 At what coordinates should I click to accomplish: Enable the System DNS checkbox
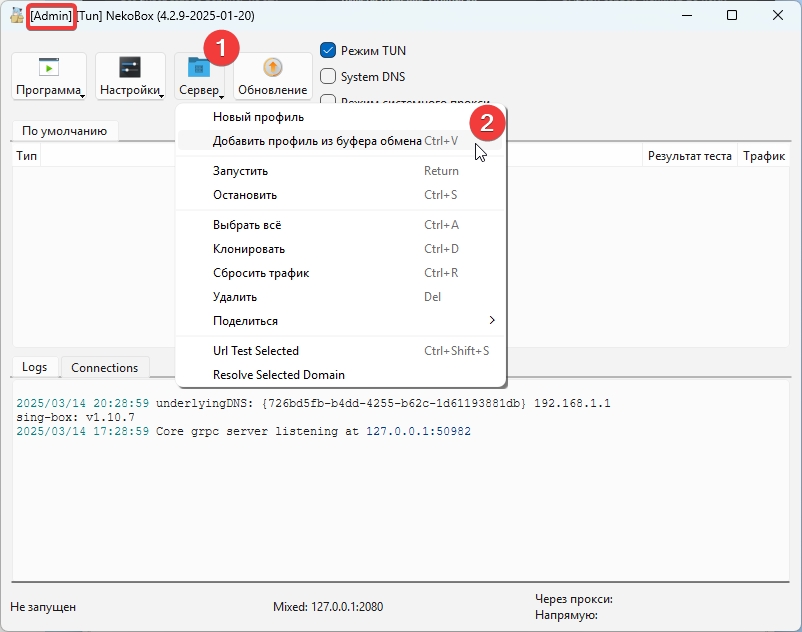[328, 76]
